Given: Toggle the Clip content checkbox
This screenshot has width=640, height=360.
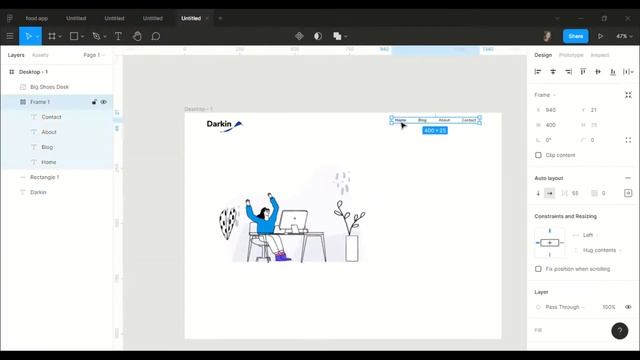Looking at the screenshot, I should [x=538, y=155].
